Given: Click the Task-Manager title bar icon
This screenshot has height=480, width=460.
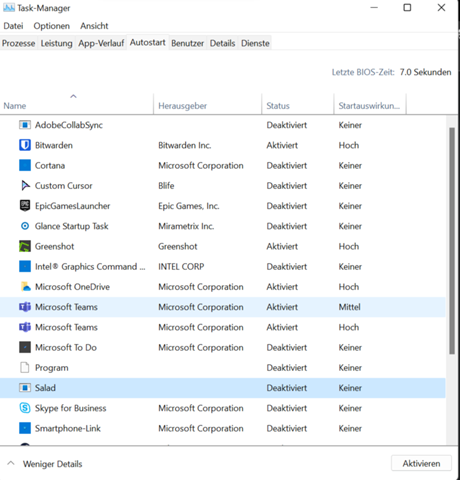Looking at the screenshot, I should click(9, 8).
